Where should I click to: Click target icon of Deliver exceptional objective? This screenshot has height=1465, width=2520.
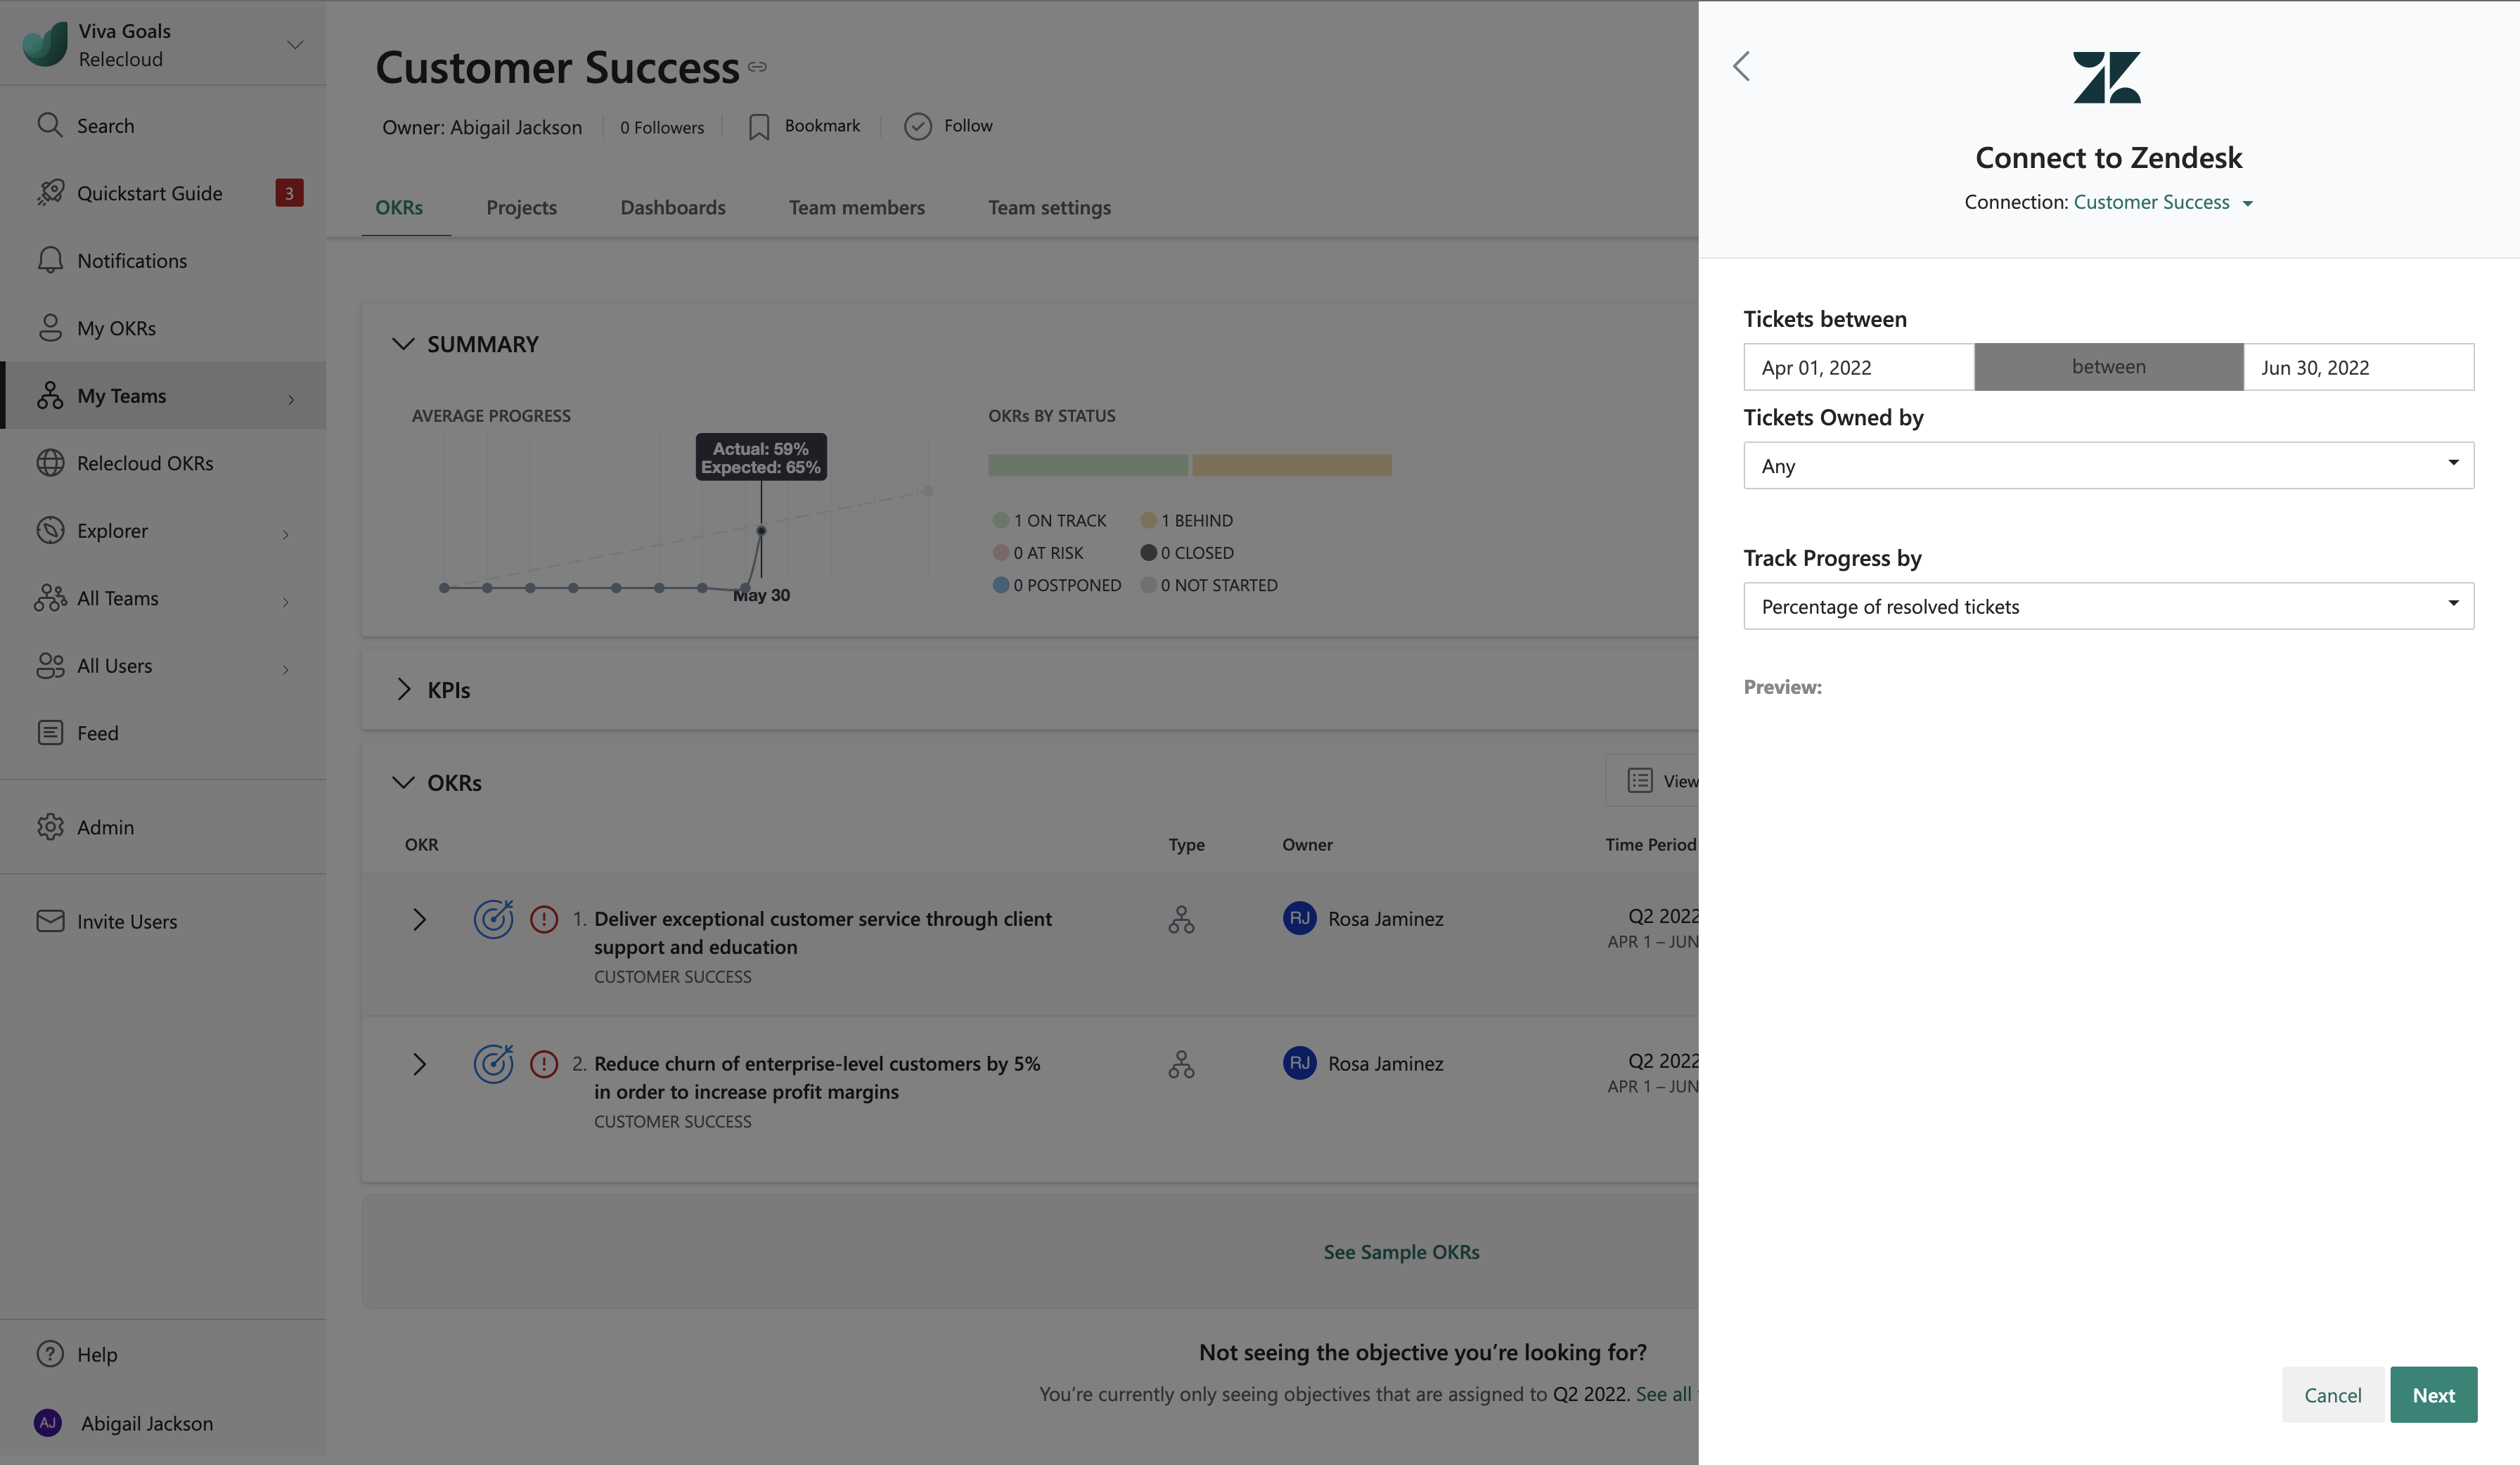(493, 918)
